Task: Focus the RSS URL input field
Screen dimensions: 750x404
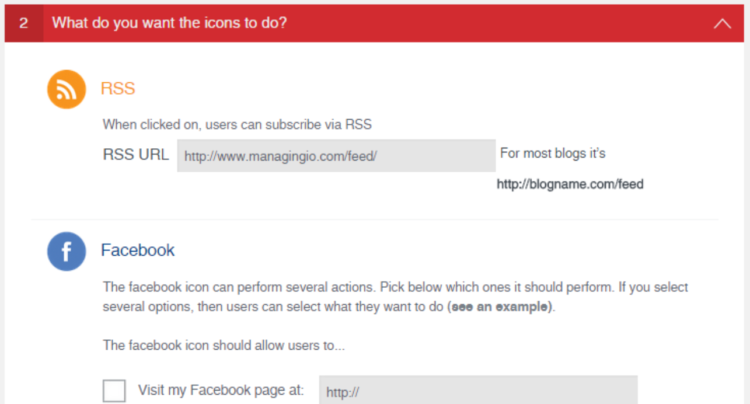Action: tap(336, 156)
